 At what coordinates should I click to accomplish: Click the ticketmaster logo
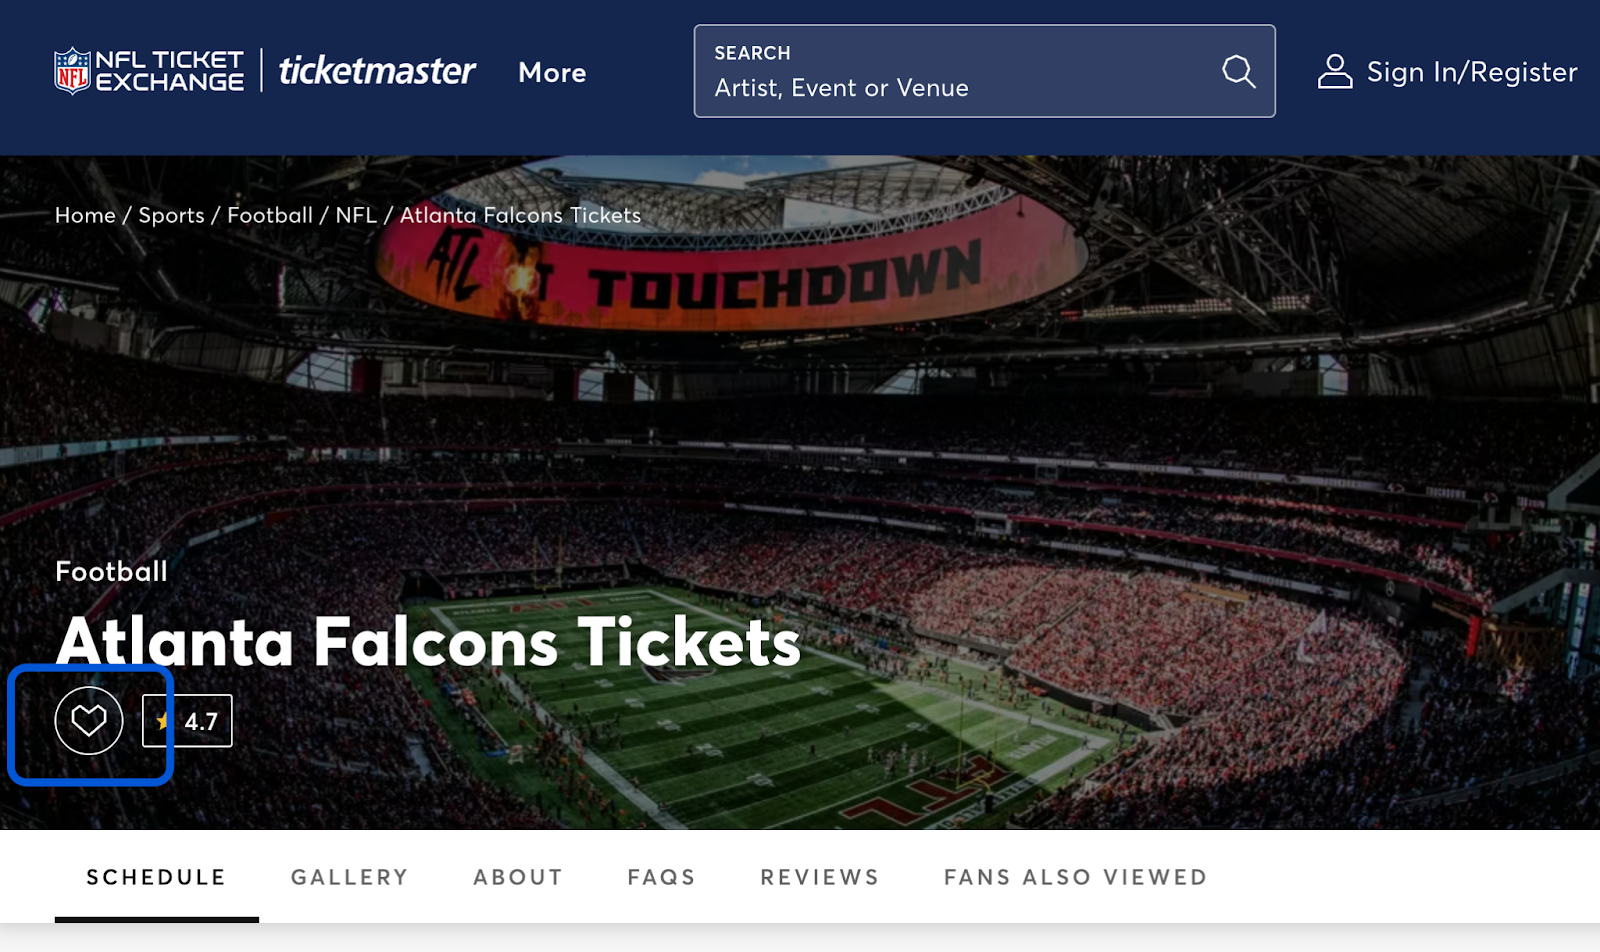[x=377, y=71]
